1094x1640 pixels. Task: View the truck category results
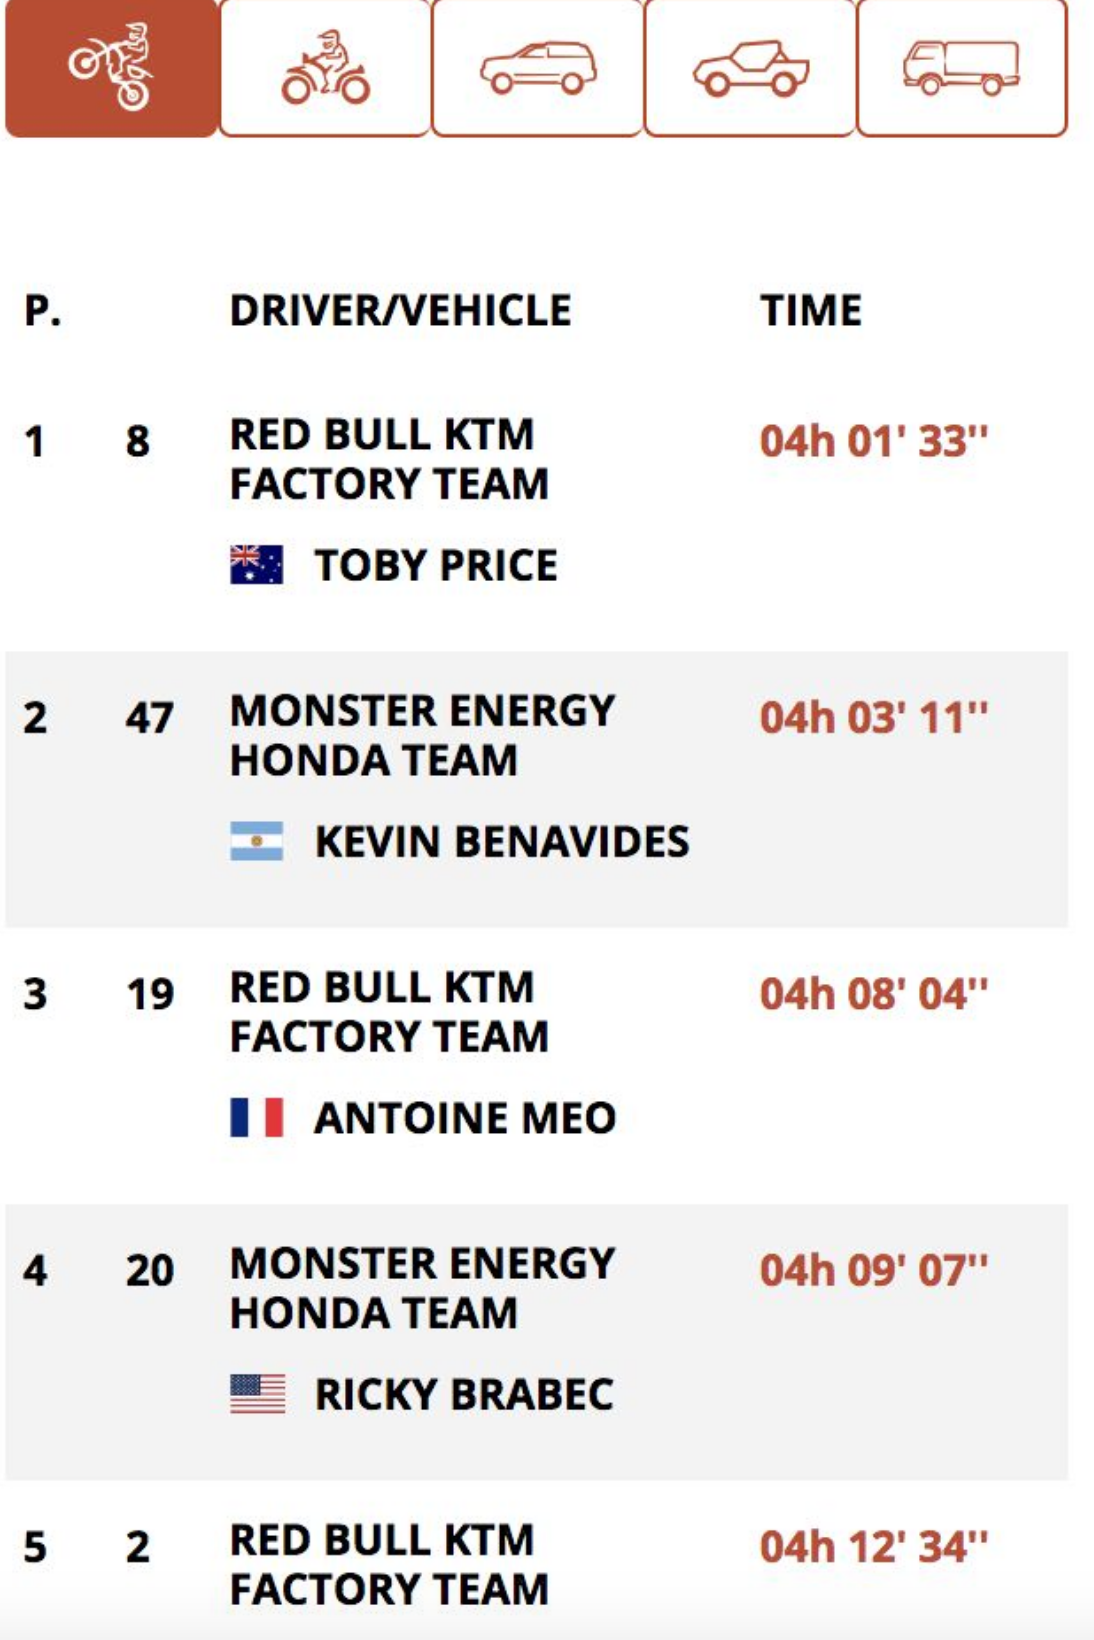click(962, 67)
